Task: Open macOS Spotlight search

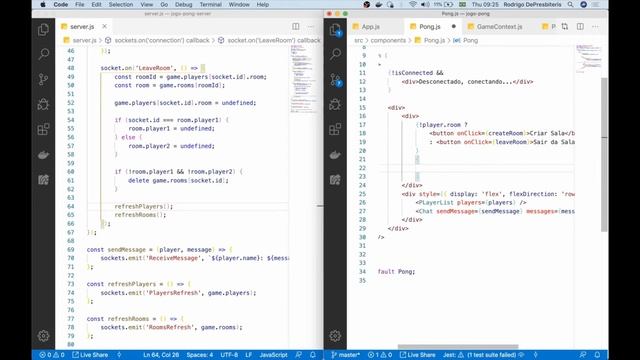Action: click(570, 4)
